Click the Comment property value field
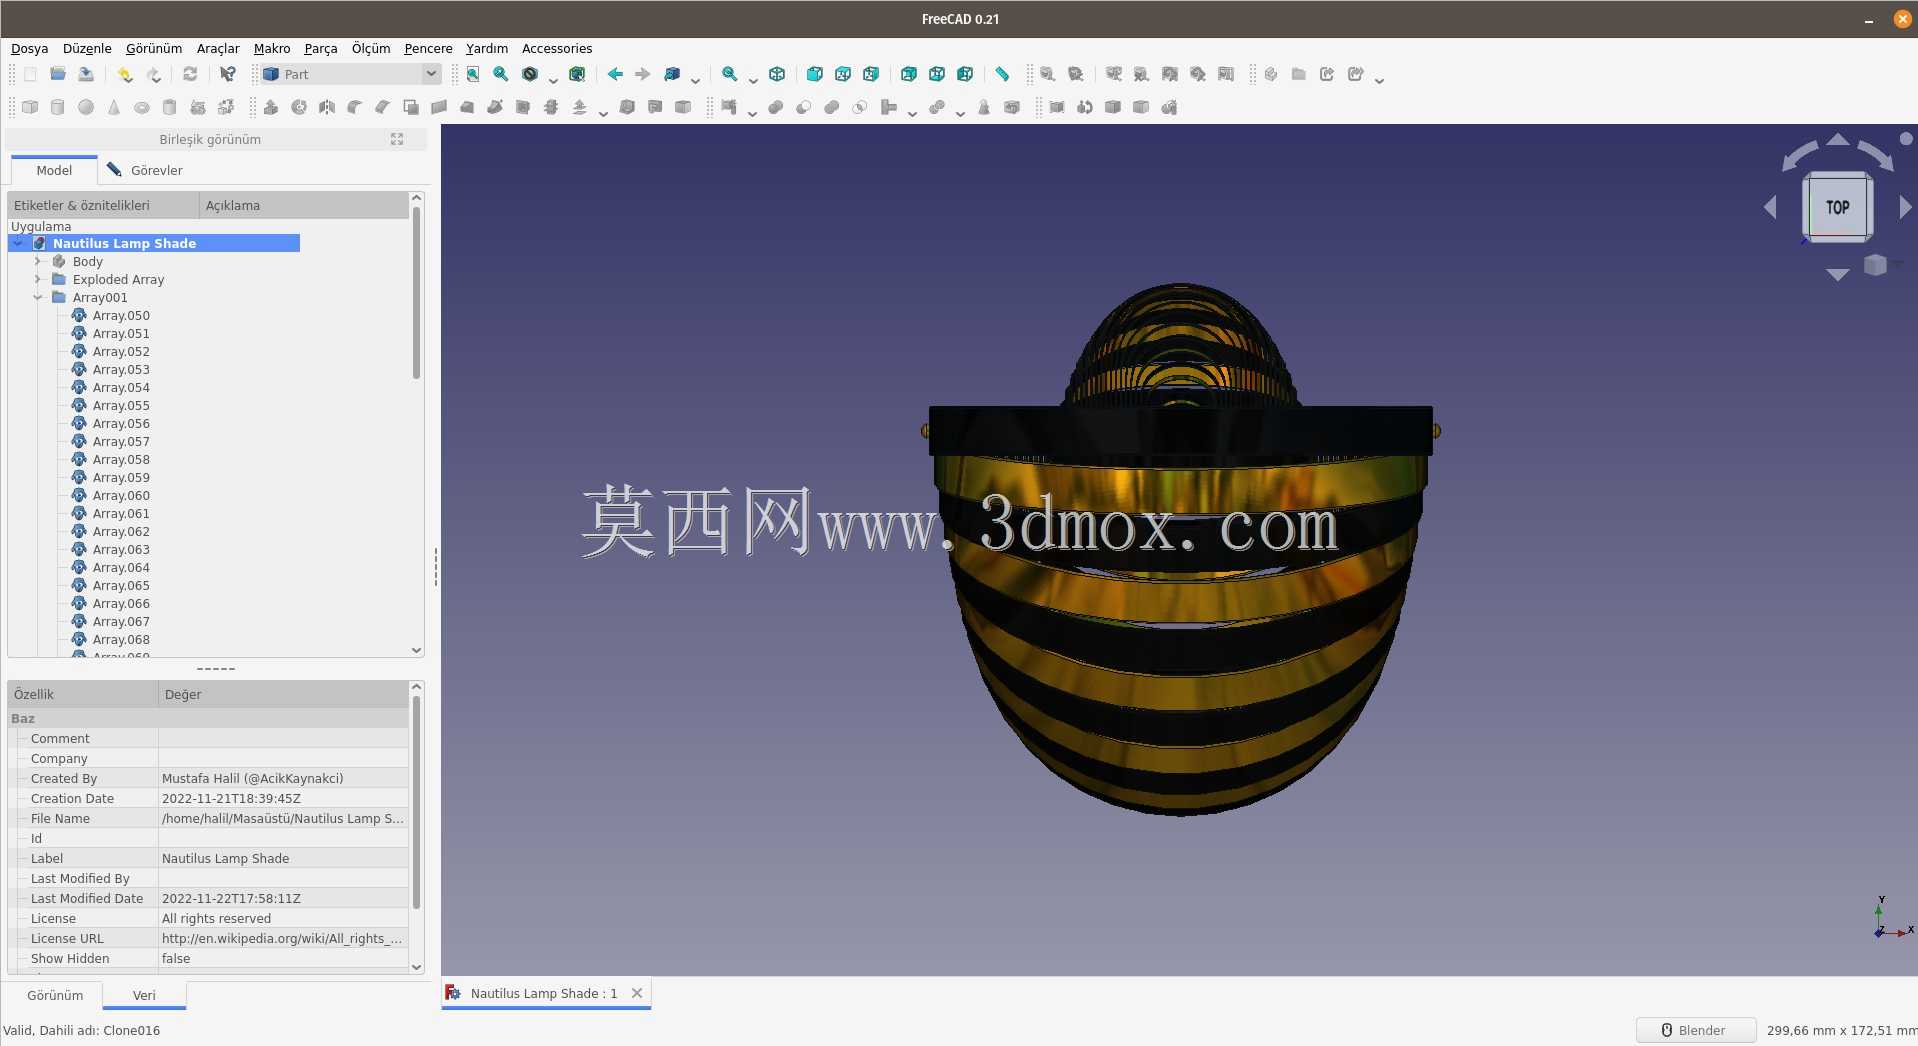Screen dimensions: 1918x1046 283,738
